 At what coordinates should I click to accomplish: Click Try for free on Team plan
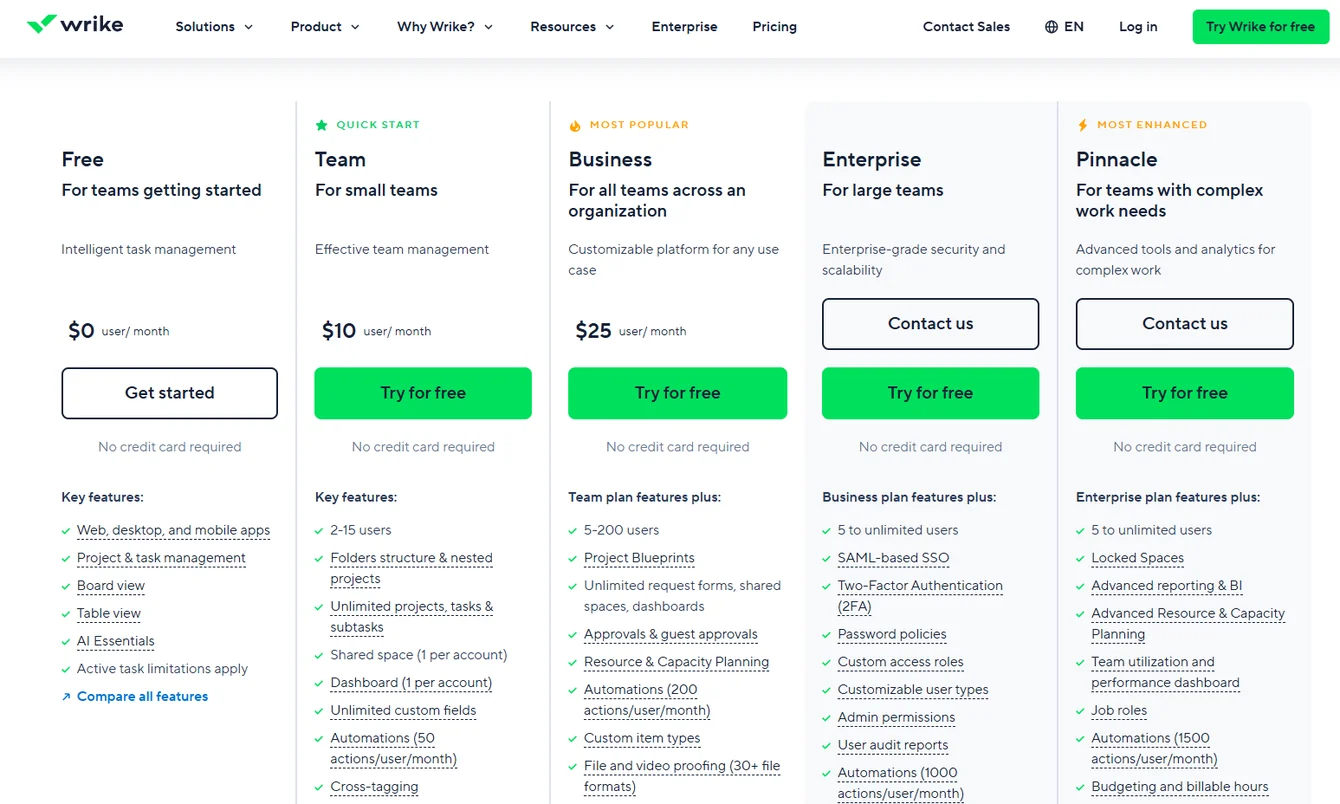423,393
